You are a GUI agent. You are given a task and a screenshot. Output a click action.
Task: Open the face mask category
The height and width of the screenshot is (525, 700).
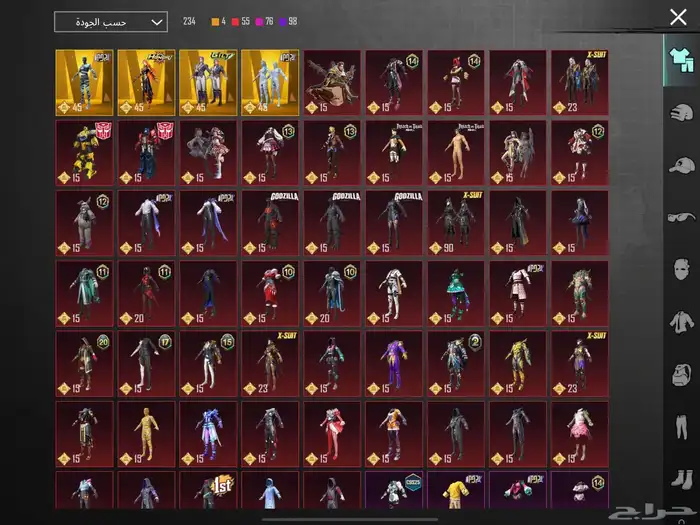point(680,270)
